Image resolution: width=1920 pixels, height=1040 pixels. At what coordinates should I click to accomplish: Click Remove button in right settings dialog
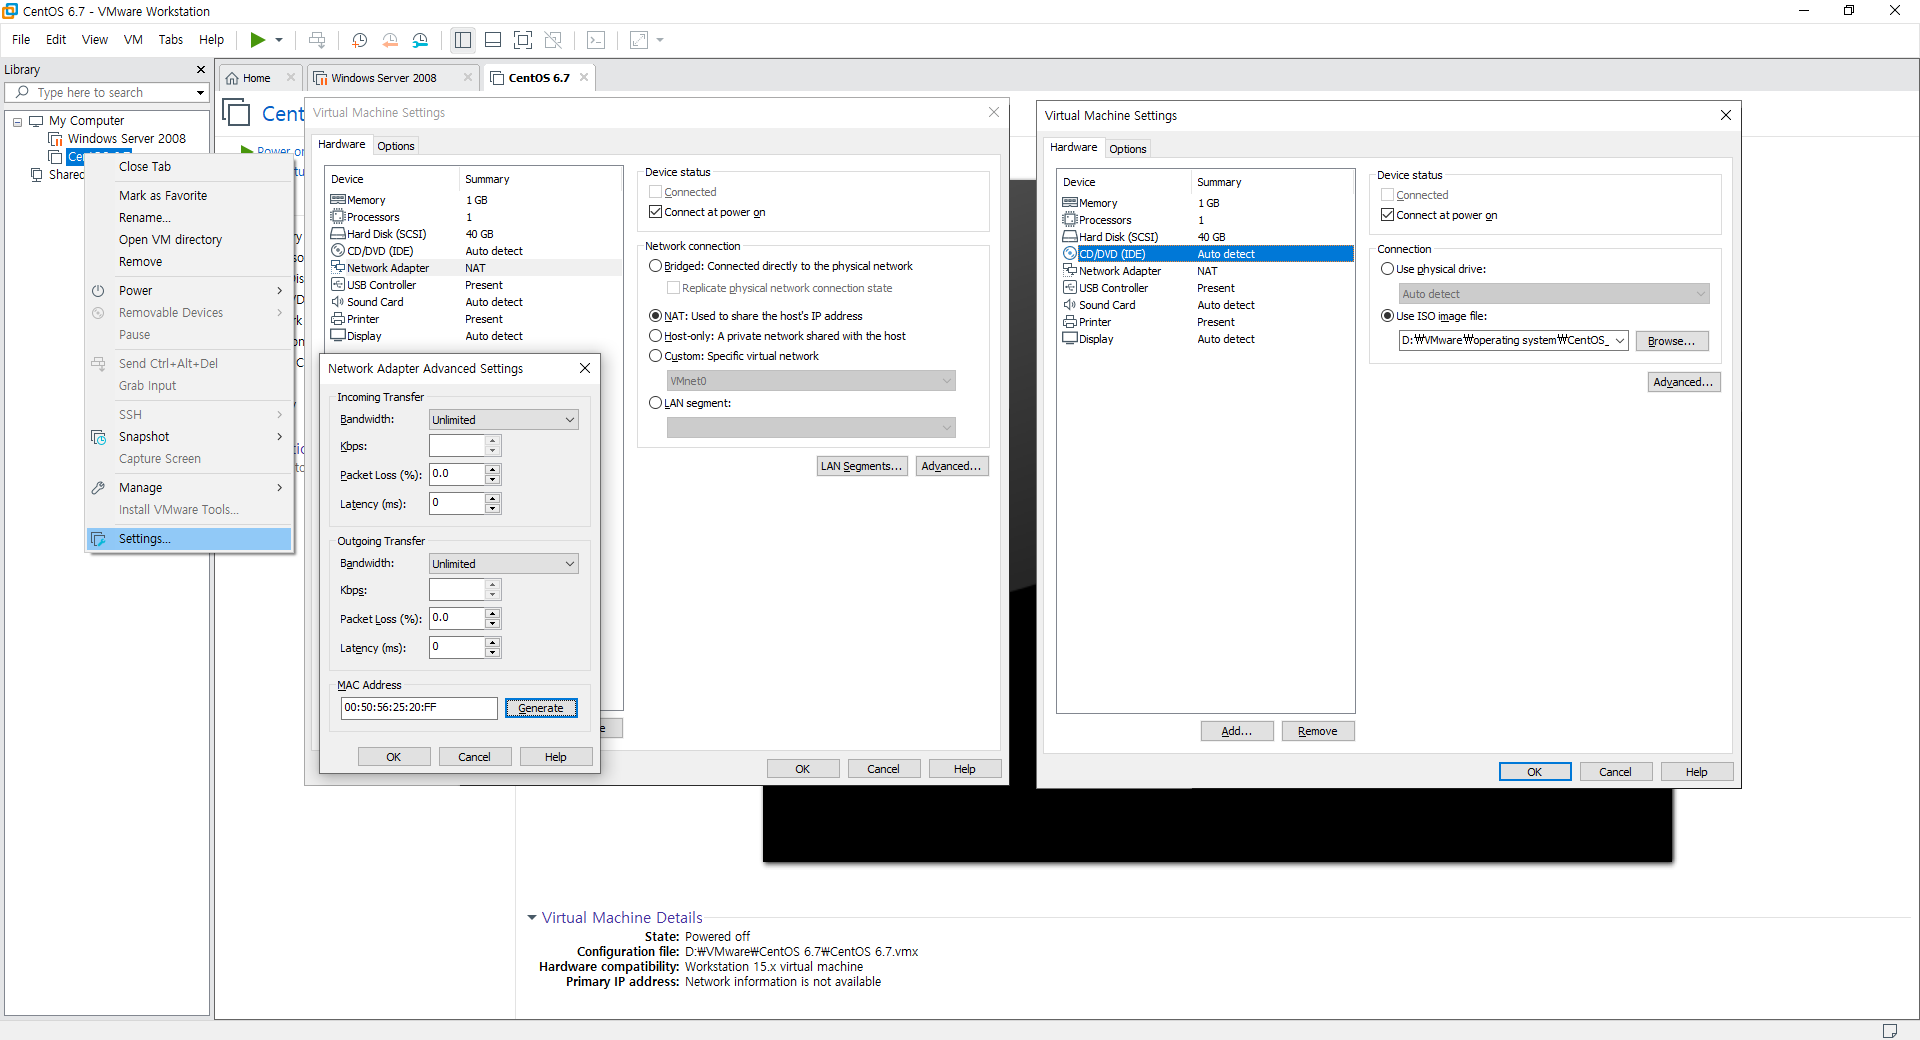[1318, 731]
